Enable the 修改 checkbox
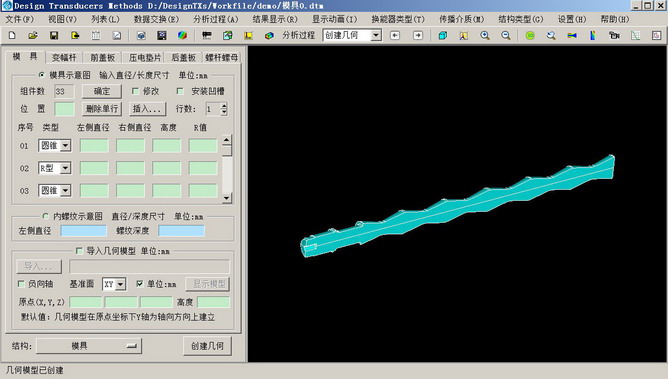 (135, 91)
